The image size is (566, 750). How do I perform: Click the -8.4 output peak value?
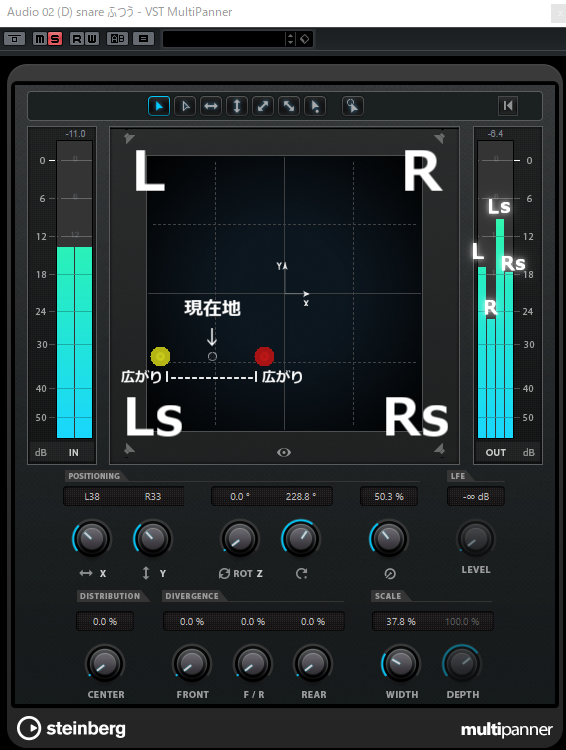[495, 133]
